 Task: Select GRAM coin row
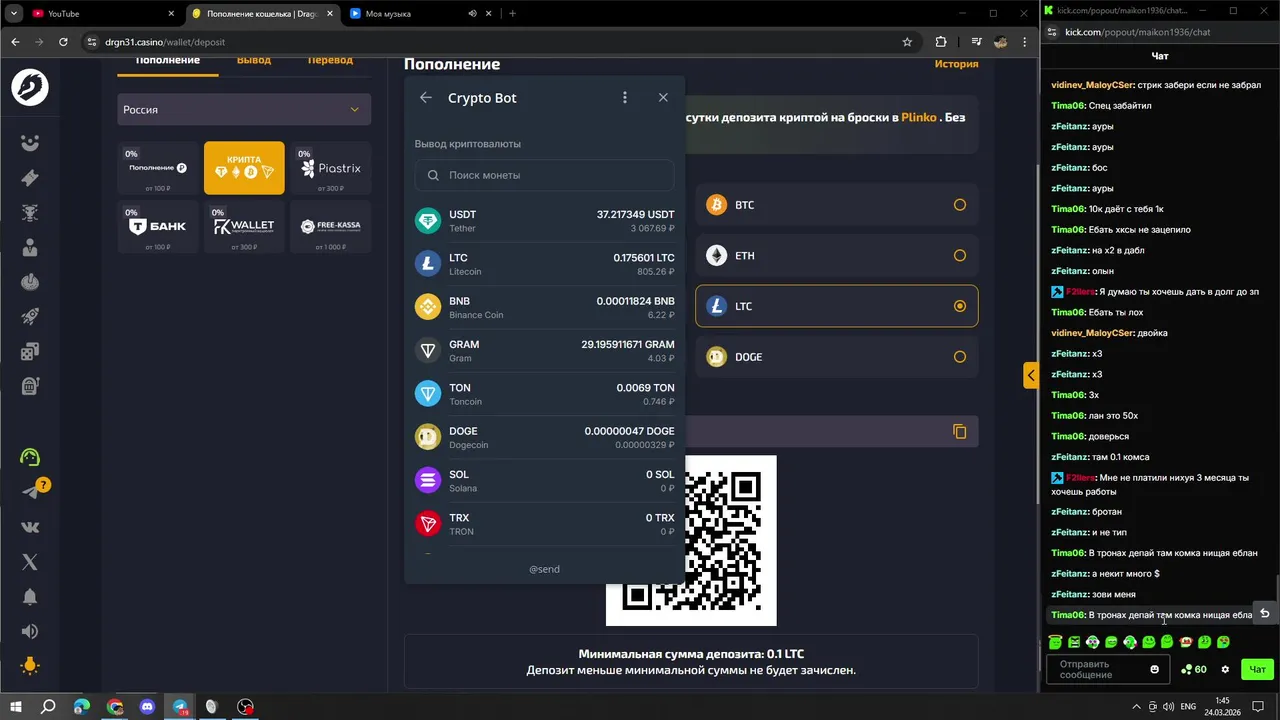click(545, 351)
